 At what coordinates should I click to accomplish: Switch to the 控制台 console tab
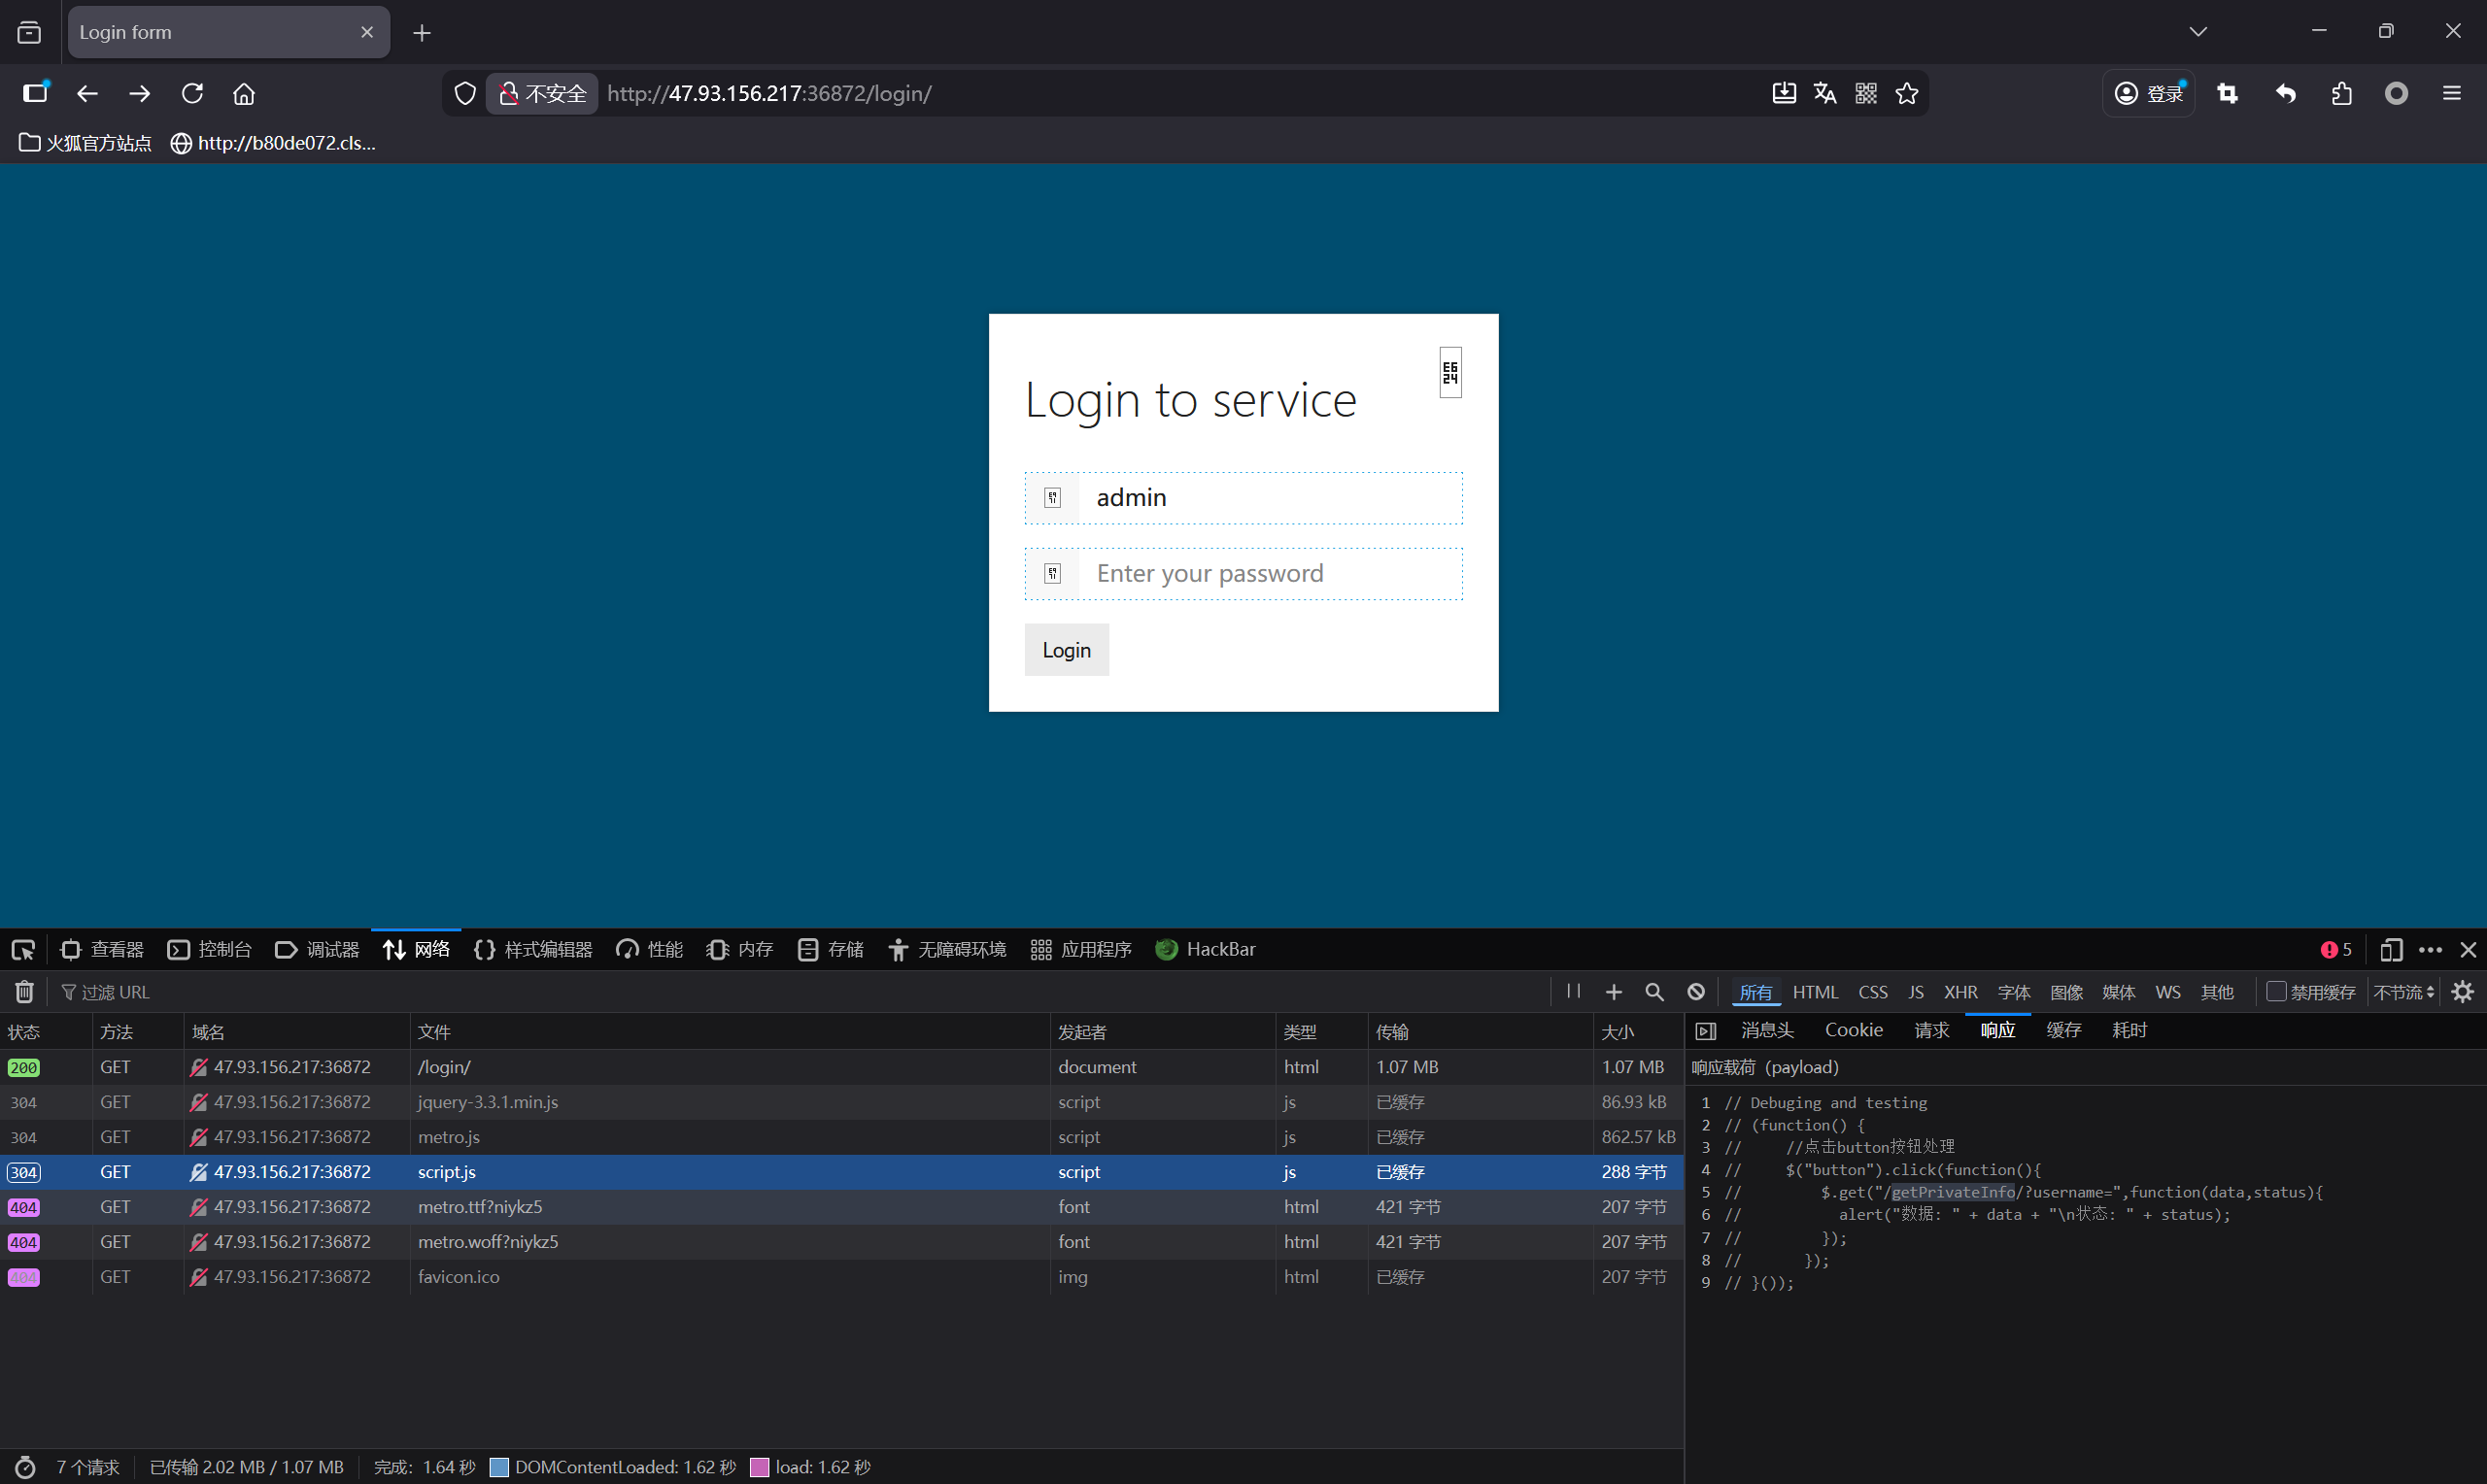(x=210, y=950)
